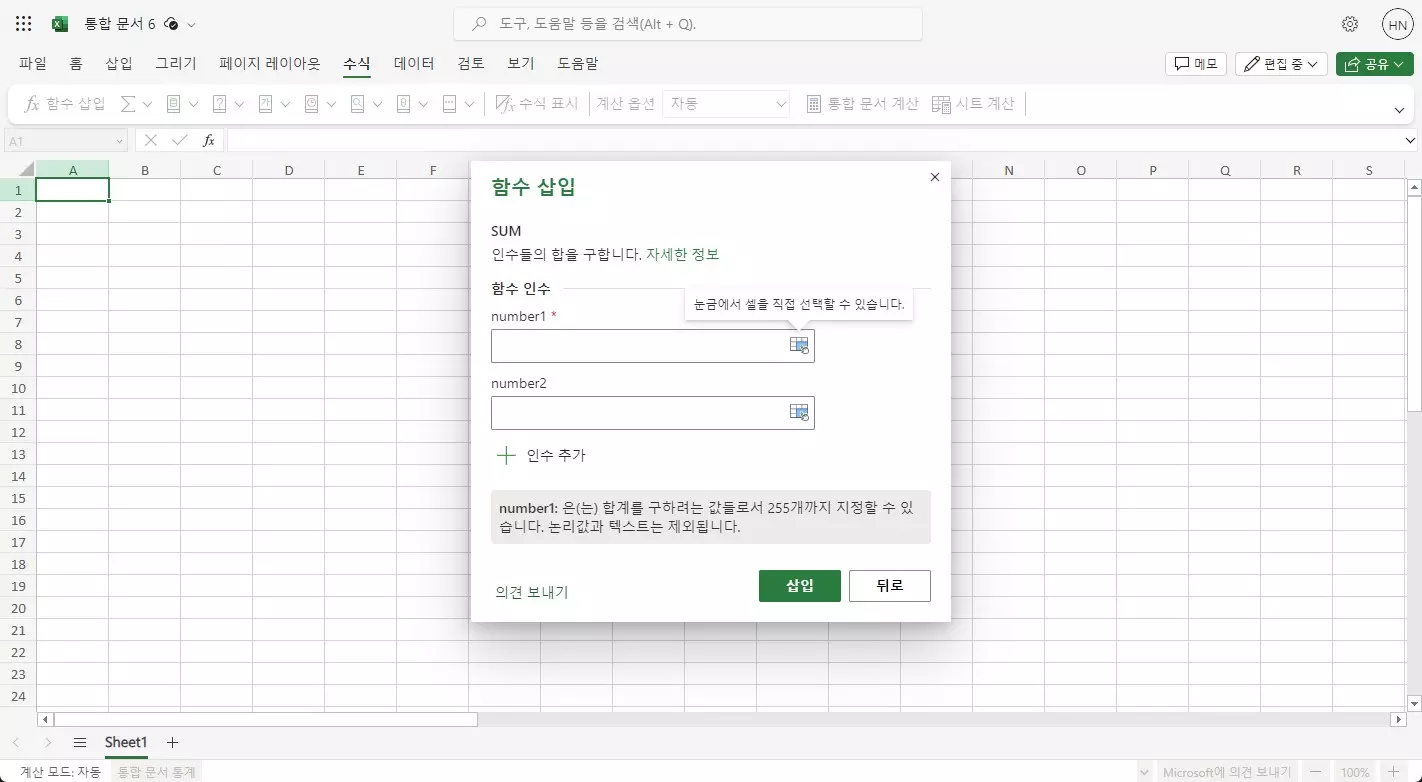Screen dimensions: 1422x782
Task: Click the formula bar cancel X icon
Action: point(152,141)
